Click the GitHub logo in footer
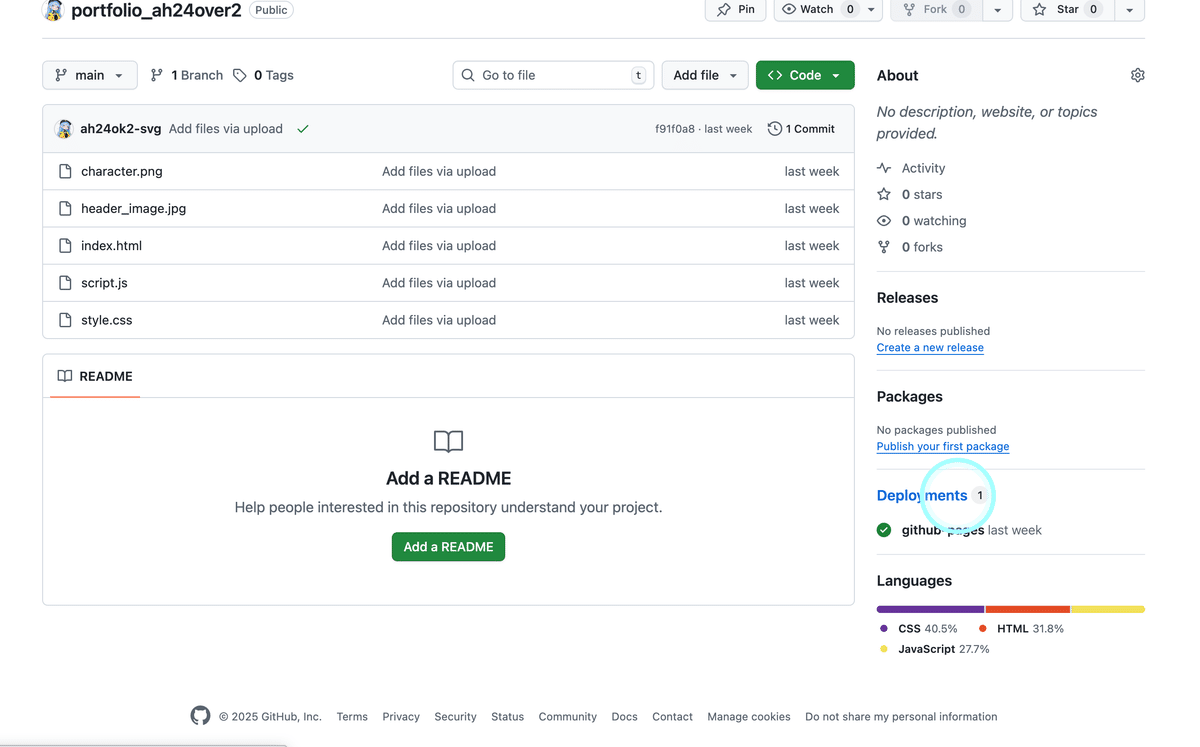The image size is (1200, 747). coord(201,716)
